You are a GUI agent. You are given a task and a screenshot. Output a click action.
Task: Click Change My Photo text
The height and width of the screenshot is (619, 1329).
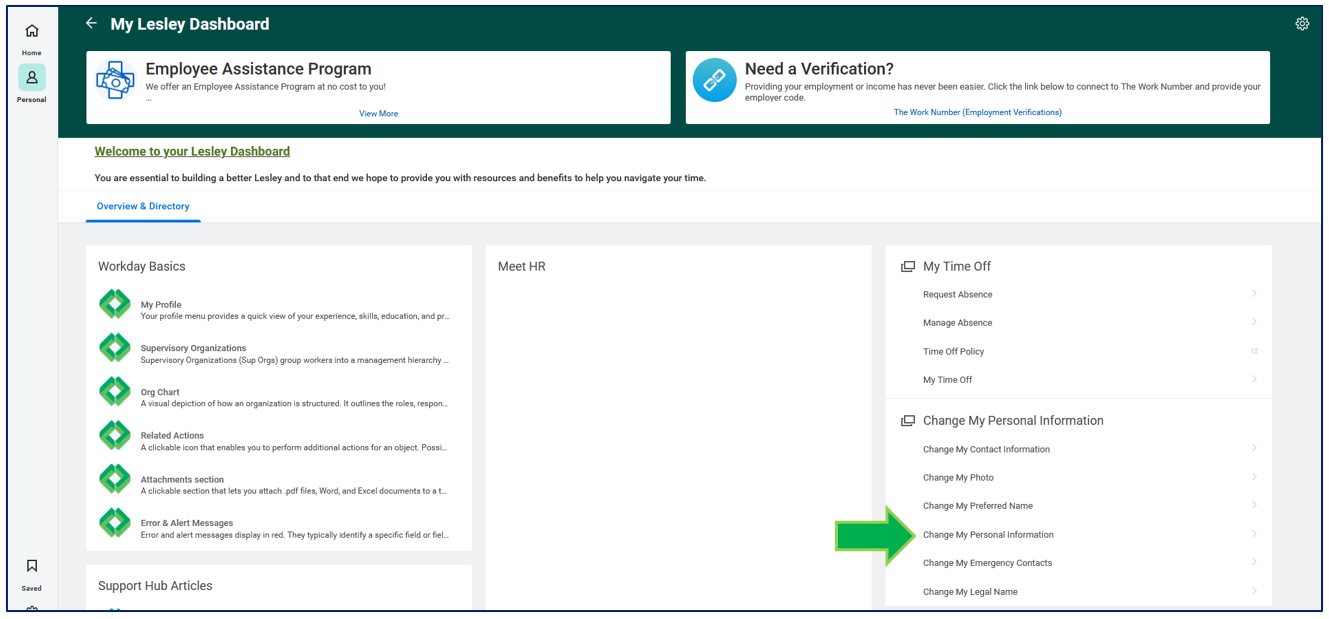(x=958, y=478)
